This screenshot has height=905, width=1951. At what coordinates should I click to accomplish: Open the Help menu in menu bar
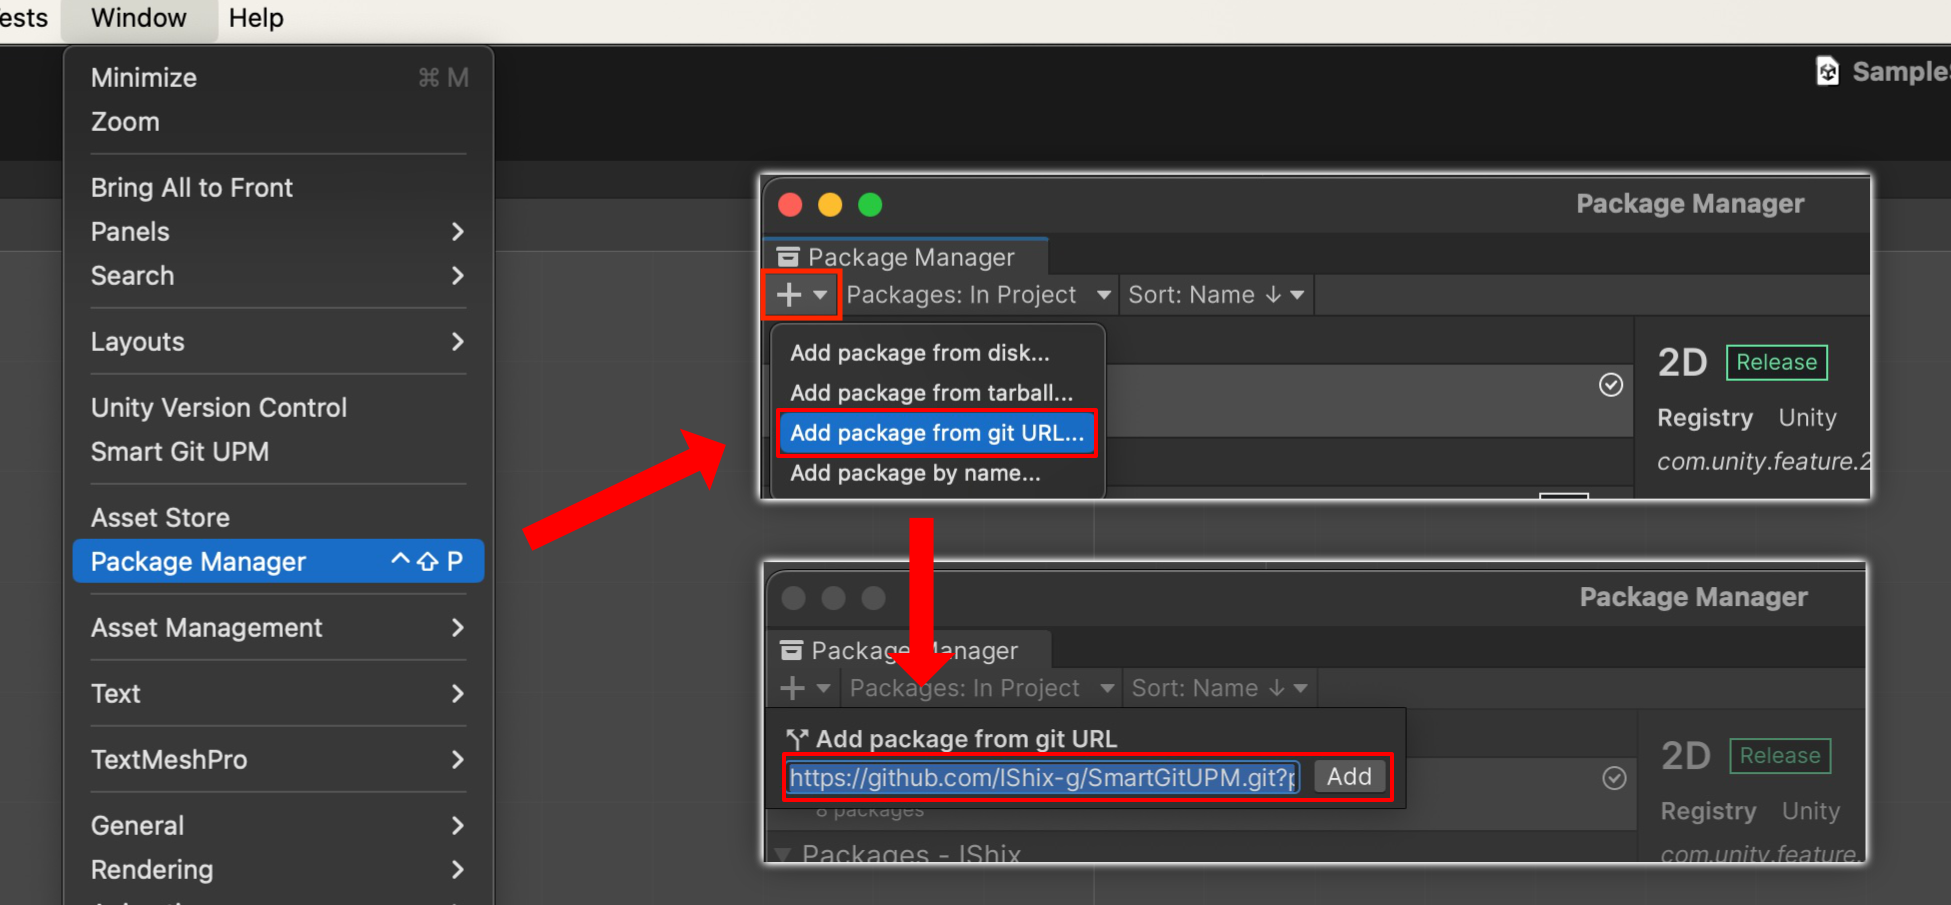tap(256, 18)
